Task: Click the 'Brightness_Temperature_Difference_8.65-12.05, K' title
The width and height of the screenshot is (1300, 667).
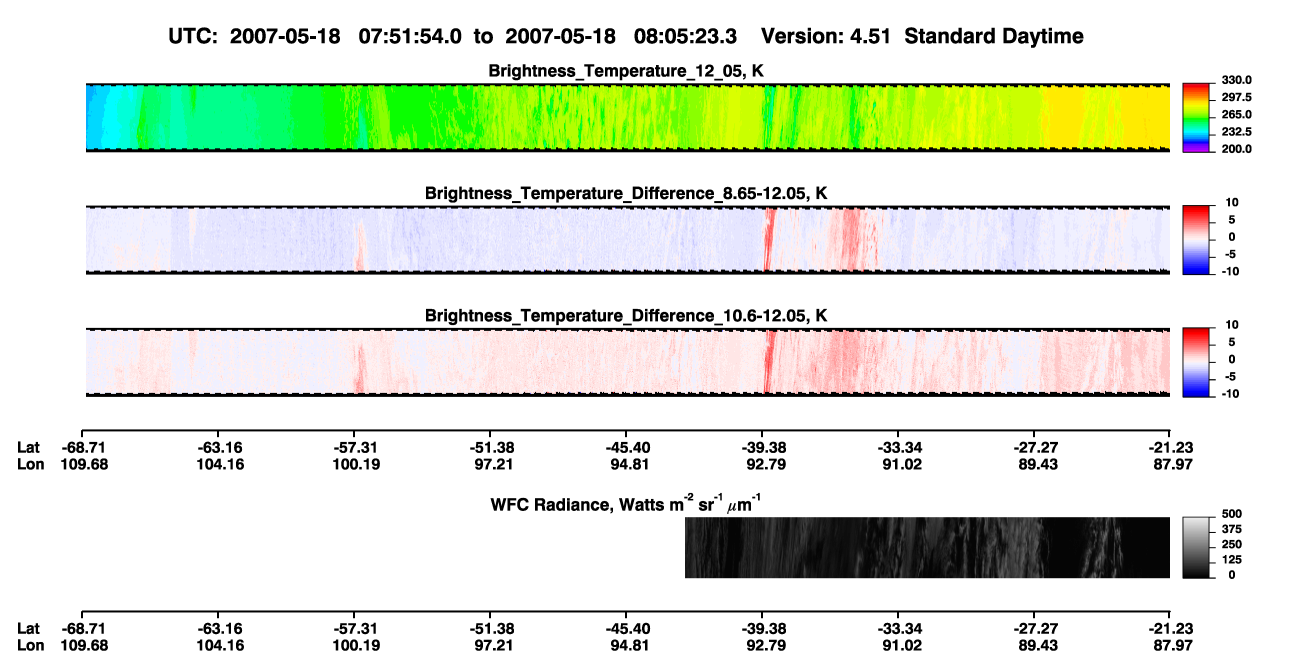Action: tap(626, 193)
